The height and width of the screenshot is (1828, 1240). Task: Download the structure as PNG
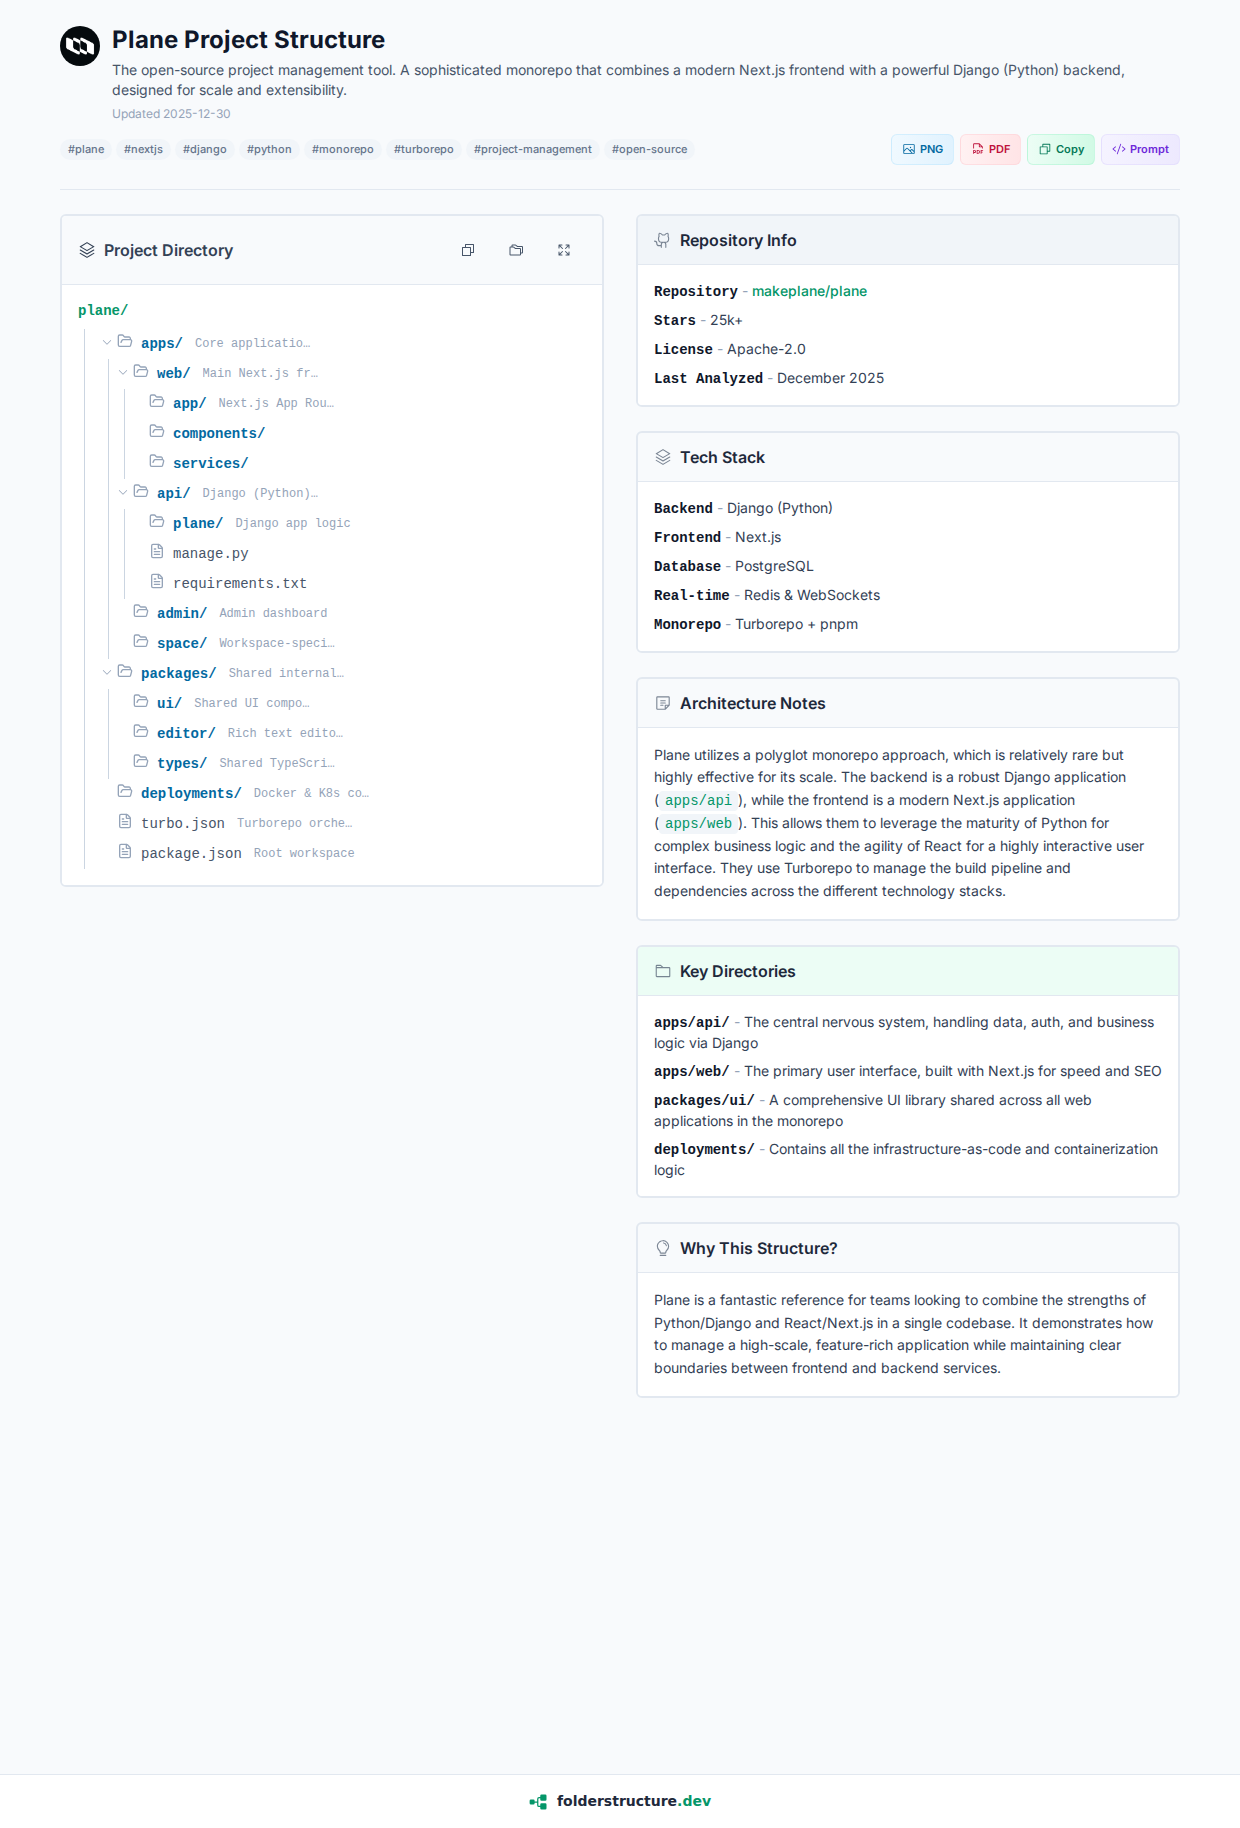(922, 149)
